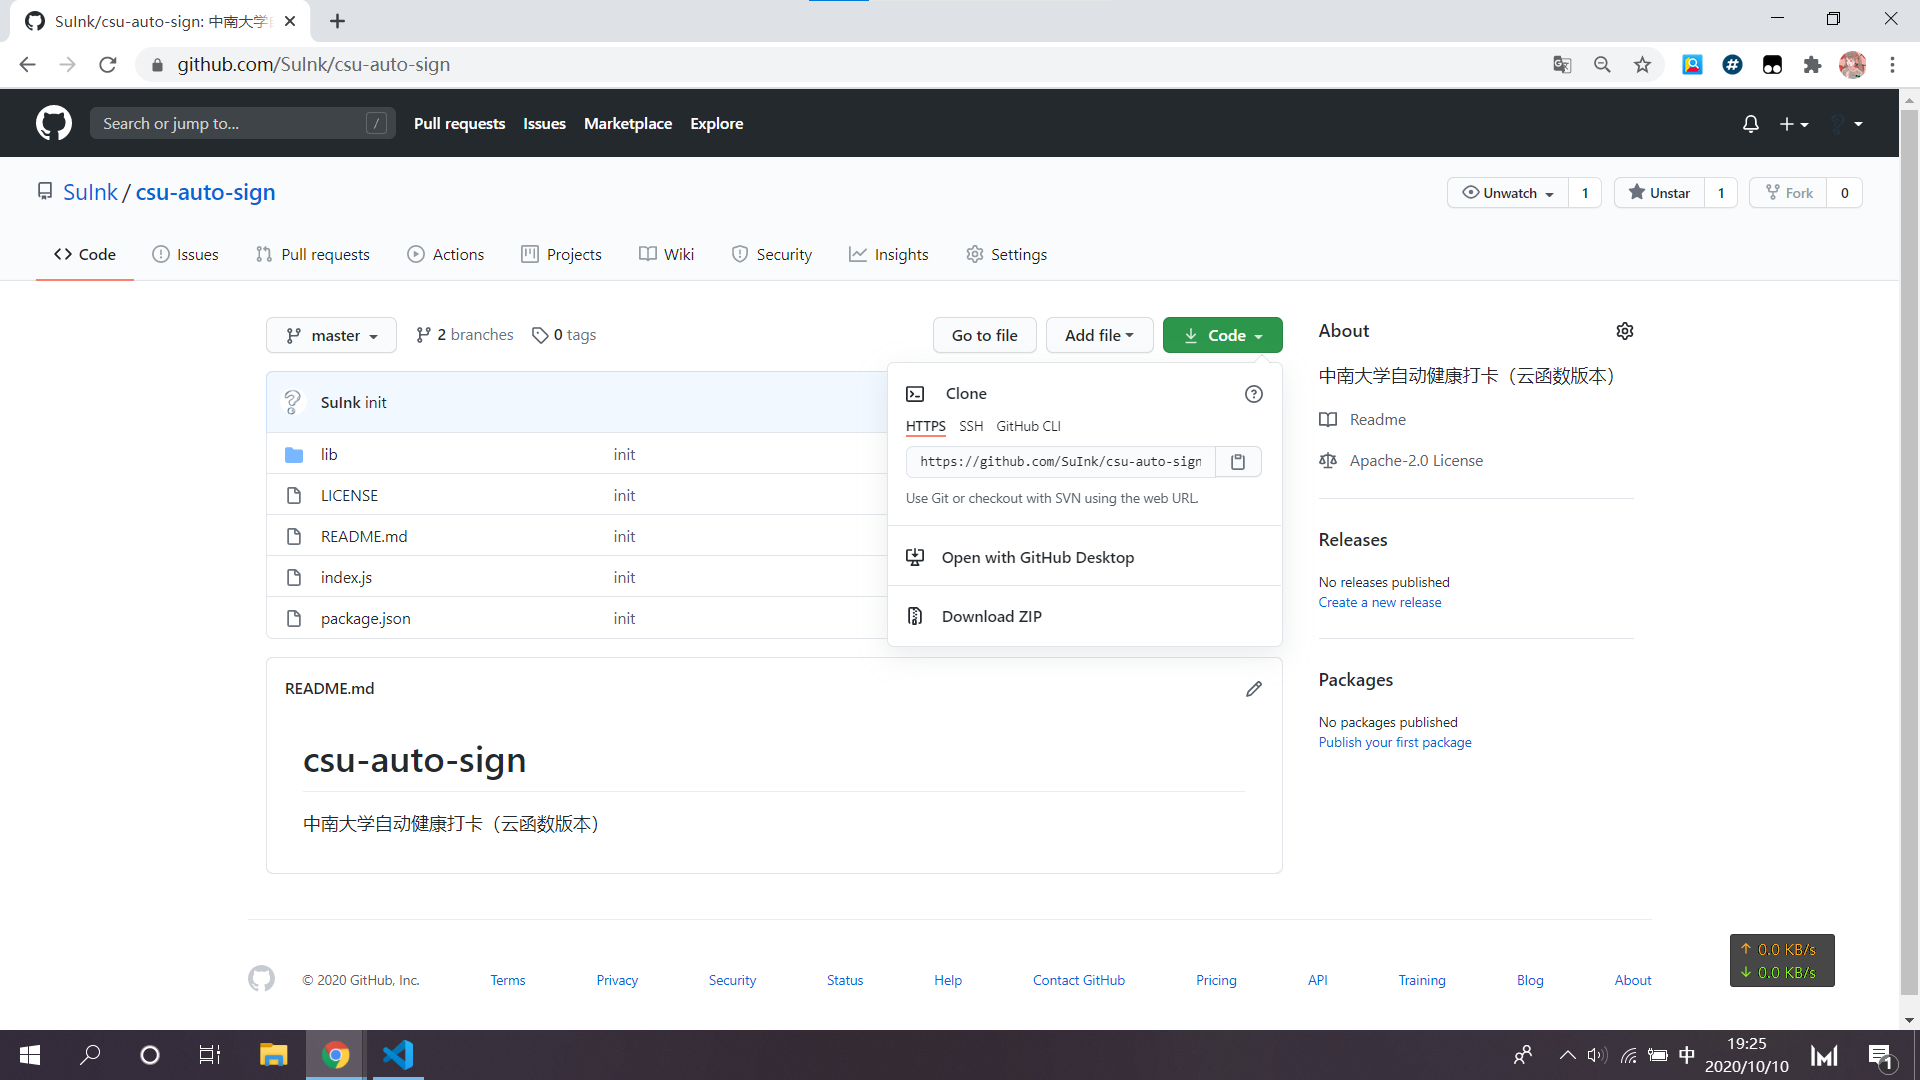Viewport: 1920px width, 1080px height.
Task: Unstar the csu-auto-sign repository
Action: (x=1660, y=193)
